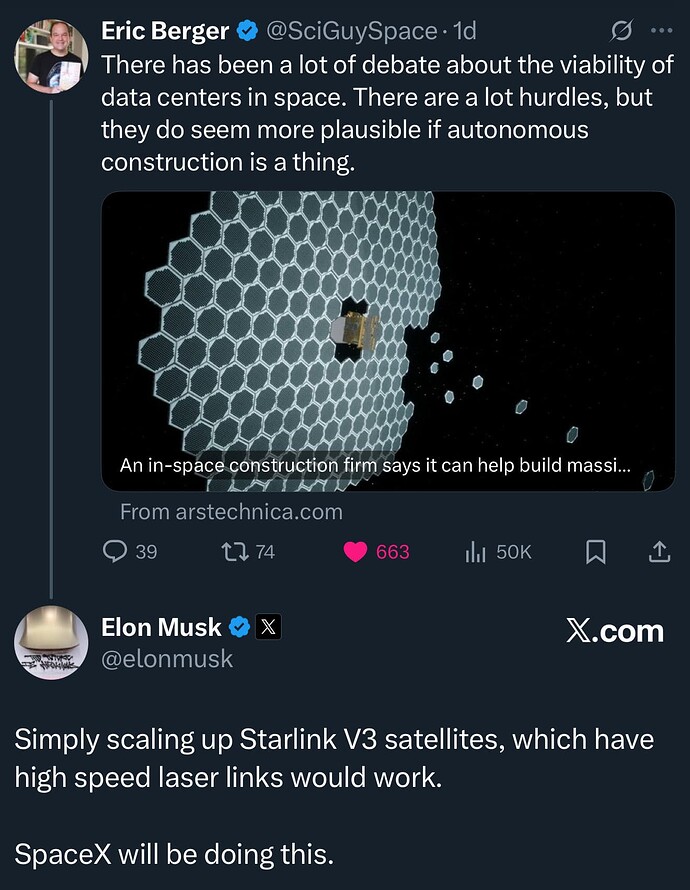This screenshot has height=890, width=690.
Task: Tap Eric Berger's blue verified badge
Action: point(247,31)
